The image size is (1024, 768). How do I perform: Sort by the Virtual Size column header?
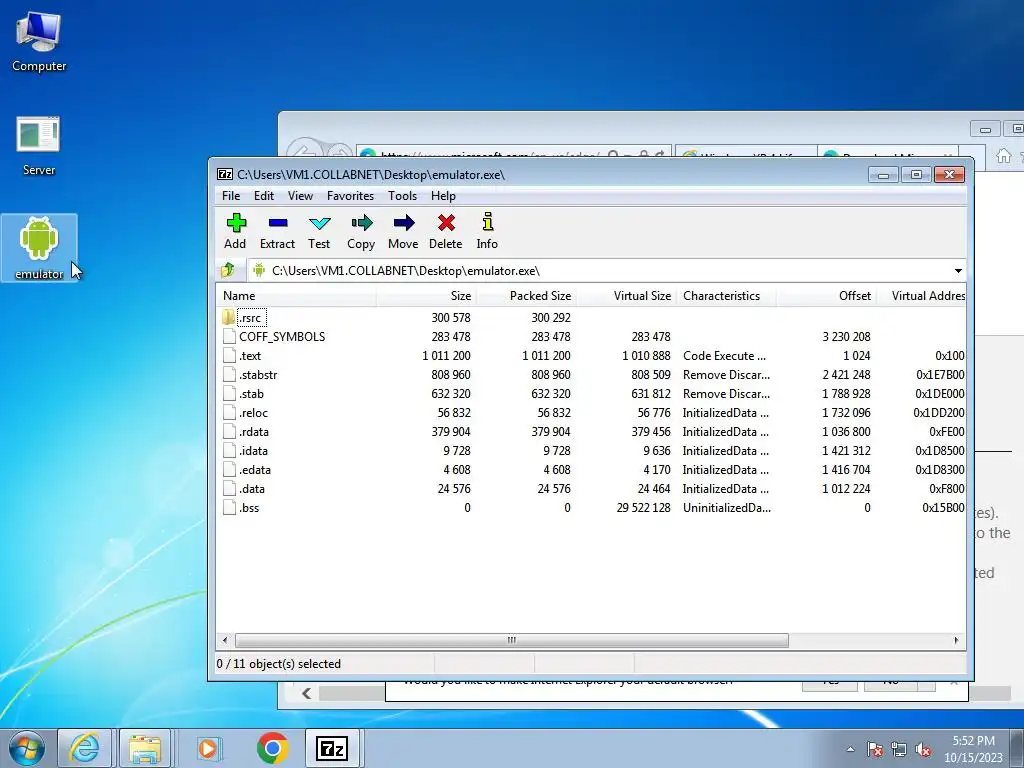pyautogui.click(x=626, y=296)
